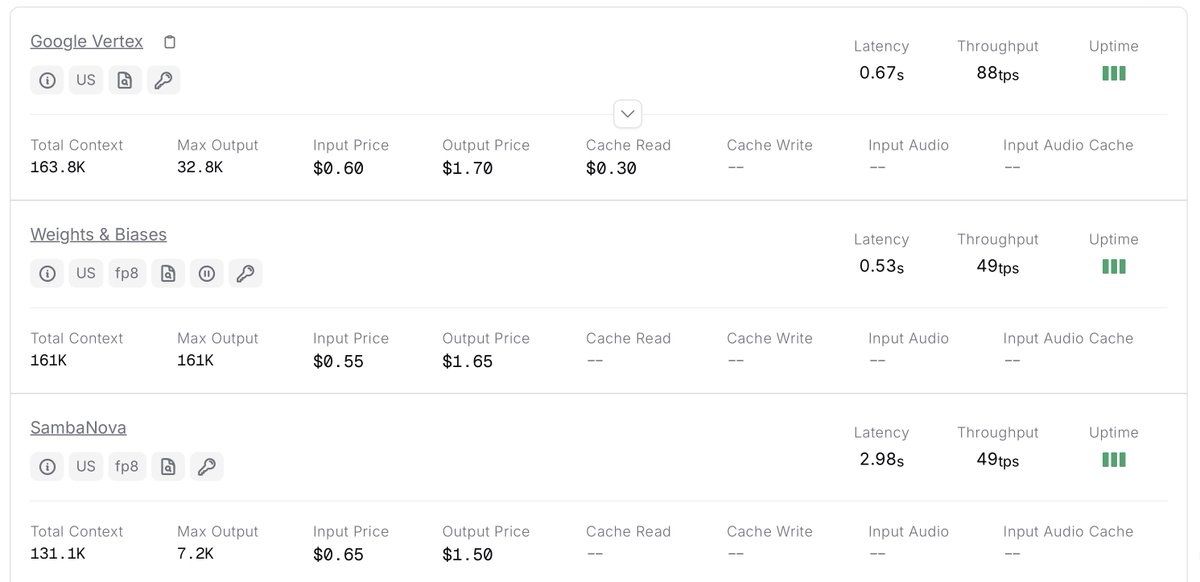The width and height of the screenshot is (1200, 582).
Task: Click Google Vertex data policy document icon
Action: coord(125,80)
